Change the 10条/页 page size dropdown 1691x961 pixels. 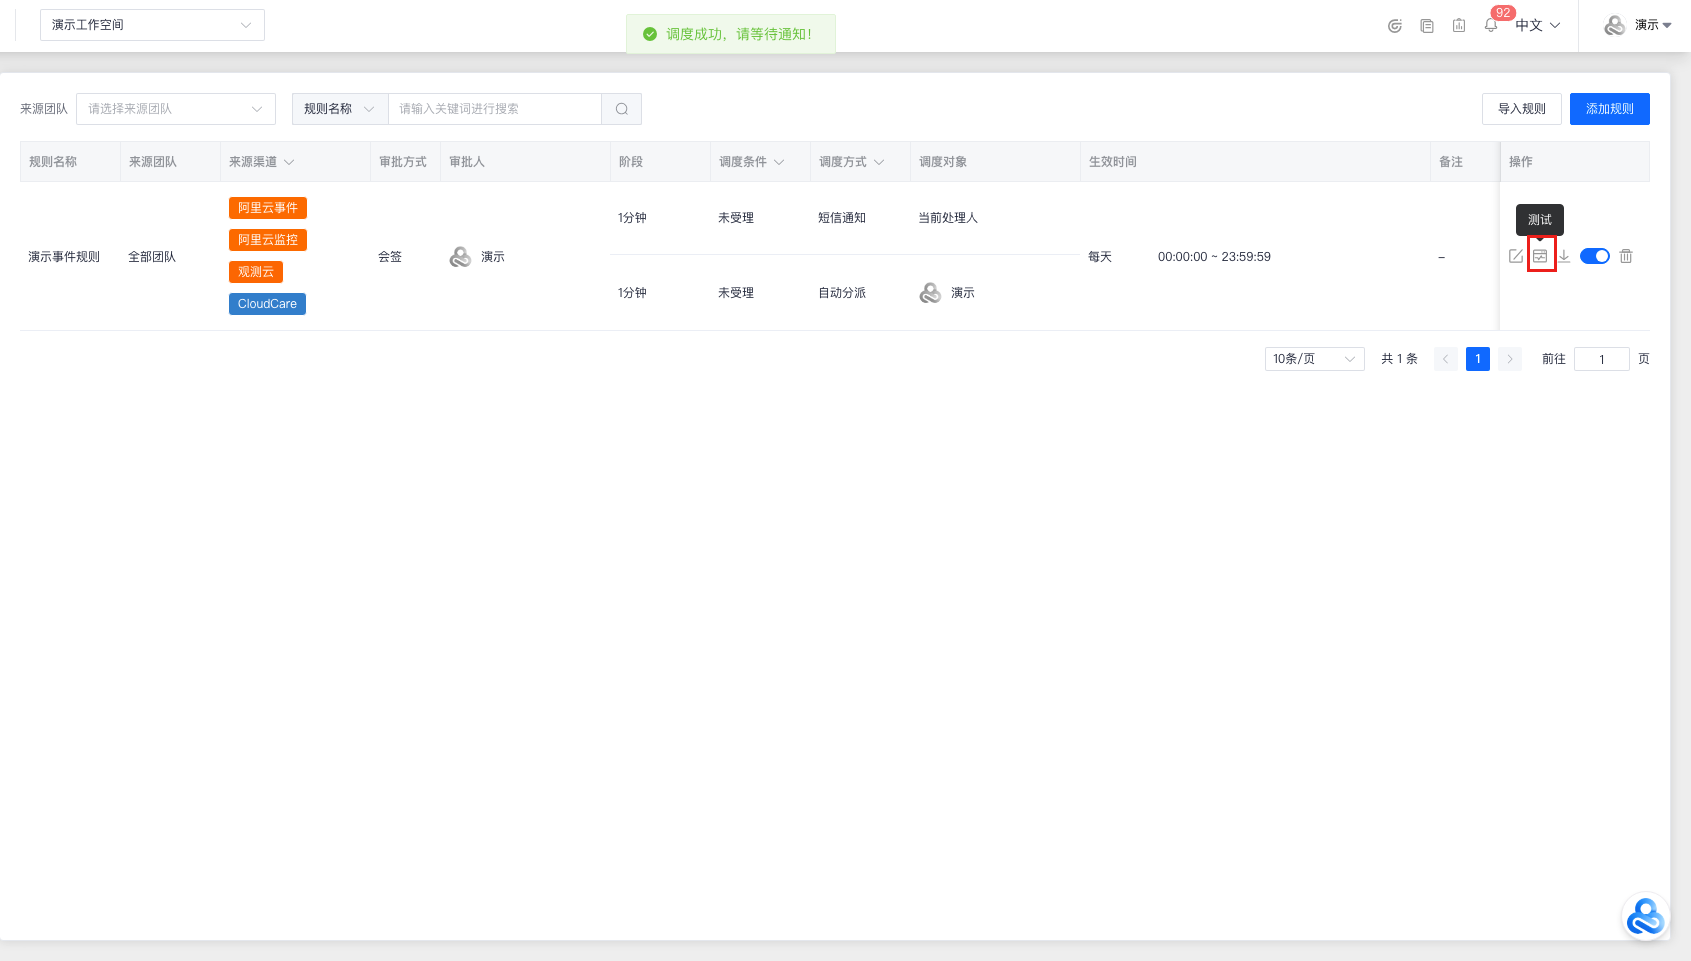coord(1314,359)
